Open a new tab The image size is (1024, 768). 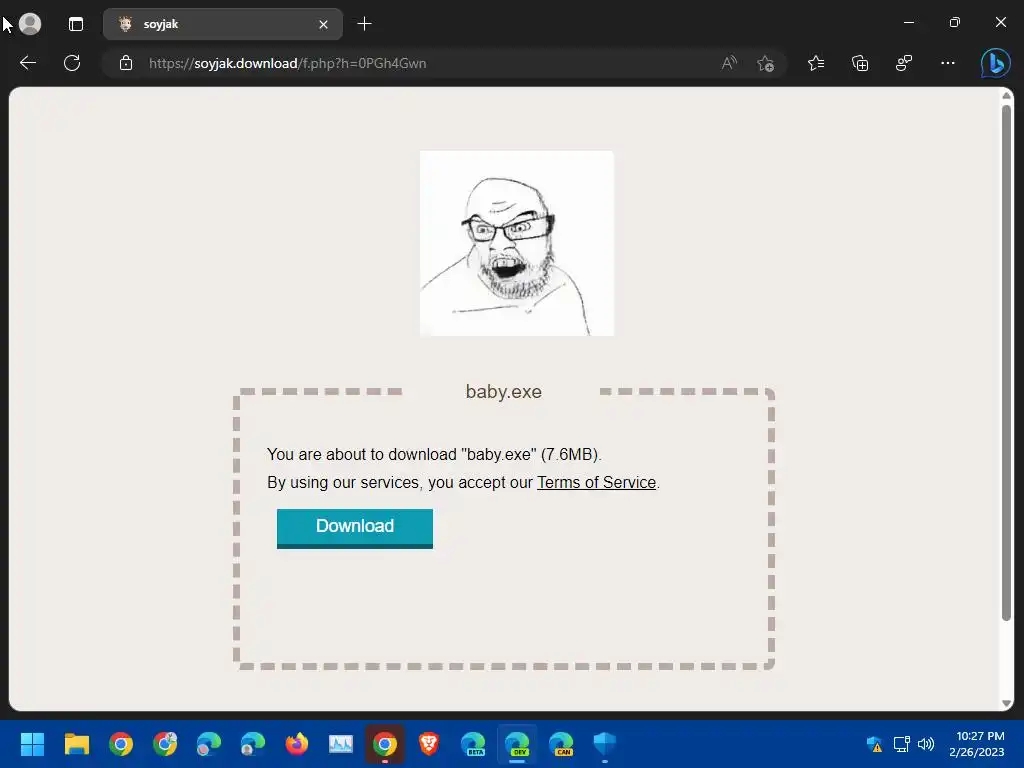(x=364, y=24)
